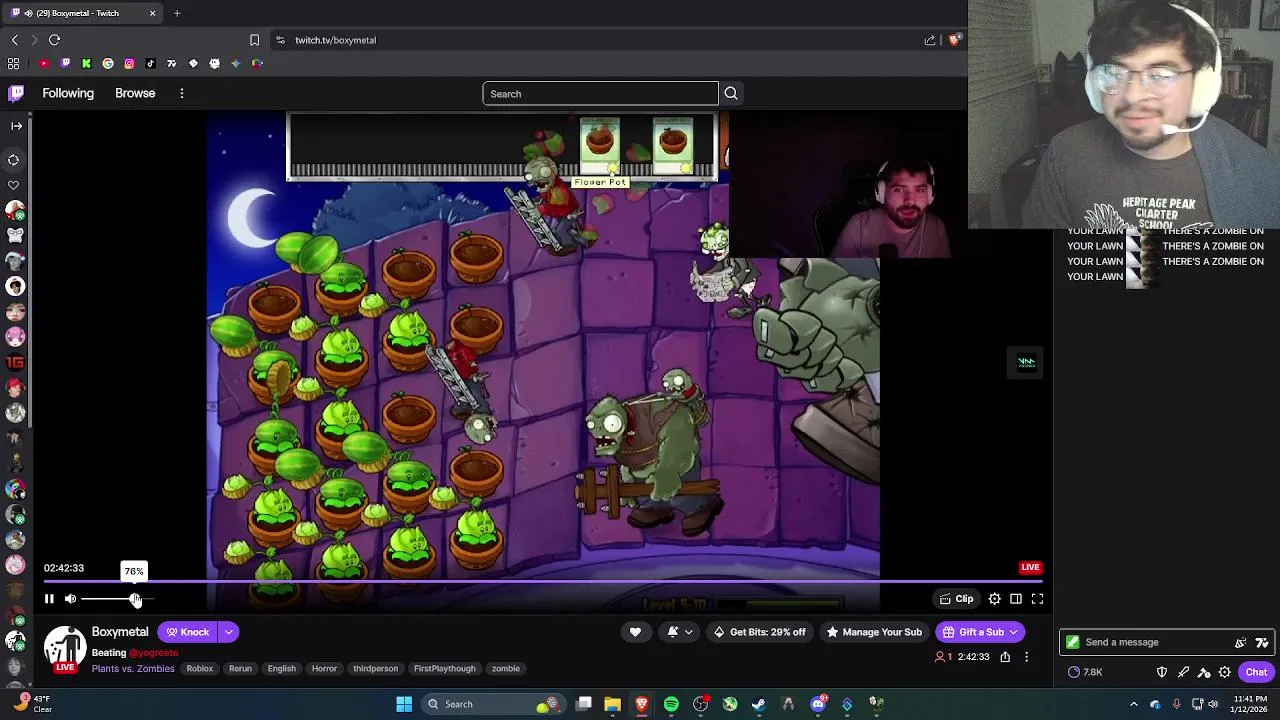
Task: Open the Instagram bookmark icon
Action: click(129, 63)
